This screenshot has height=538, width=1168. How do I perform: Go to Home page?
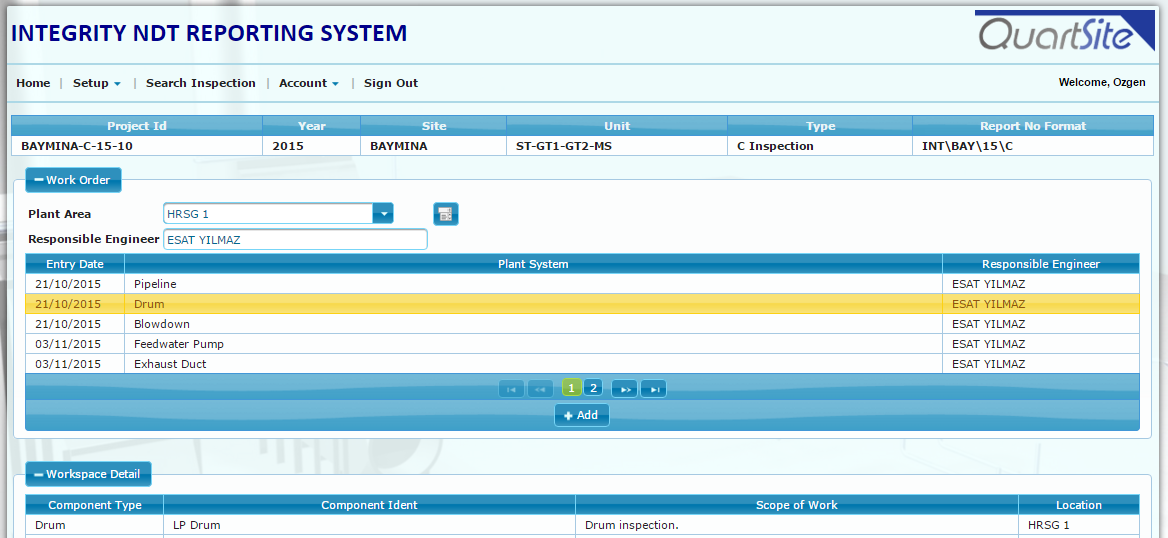34,83
